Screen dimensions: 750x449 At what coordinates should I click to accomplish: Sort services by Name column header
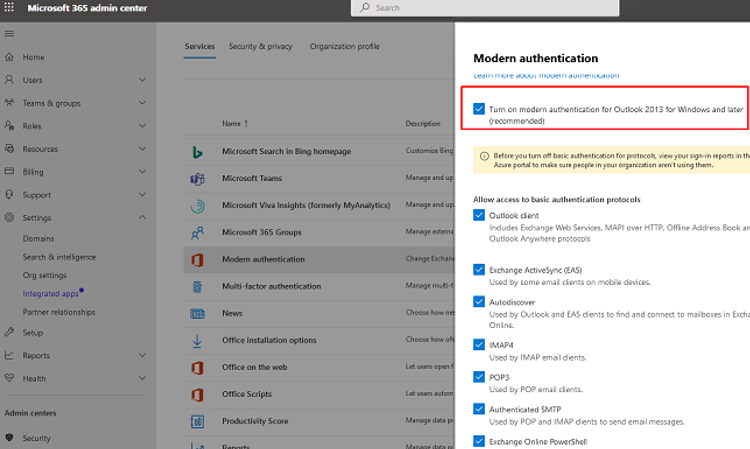(235, 123)
